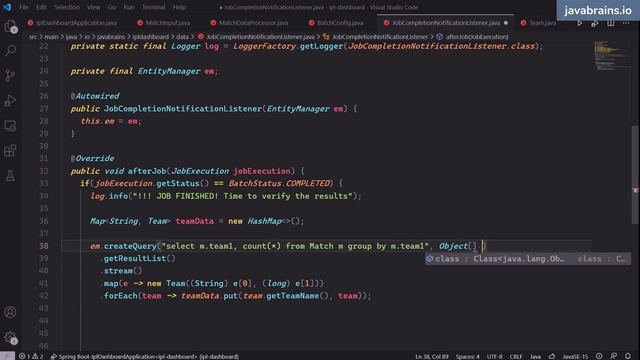This screenshot has width=640, height=360.
Task: Open the Edit menu
Action: click(x=41, y=7)
